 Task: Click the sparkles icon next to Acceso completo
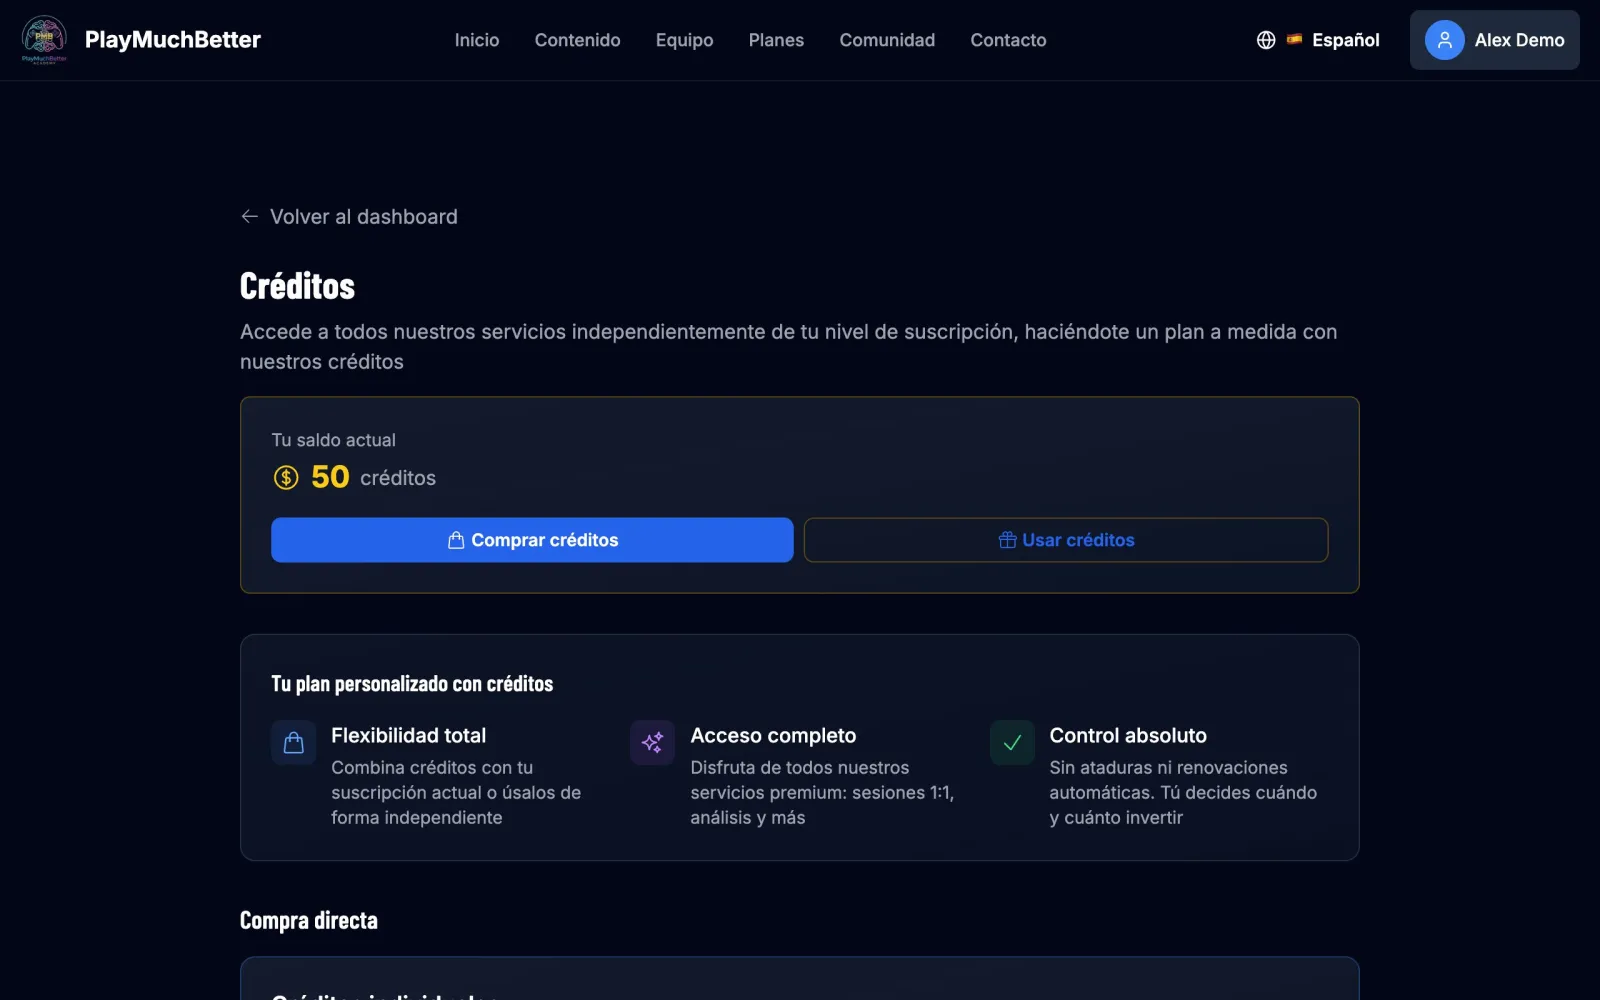(652, 743)
